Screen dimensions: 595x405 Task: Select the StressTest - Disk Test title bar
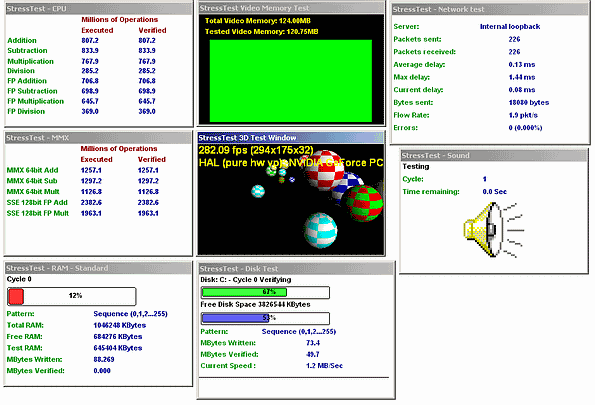tap(296, 269)
